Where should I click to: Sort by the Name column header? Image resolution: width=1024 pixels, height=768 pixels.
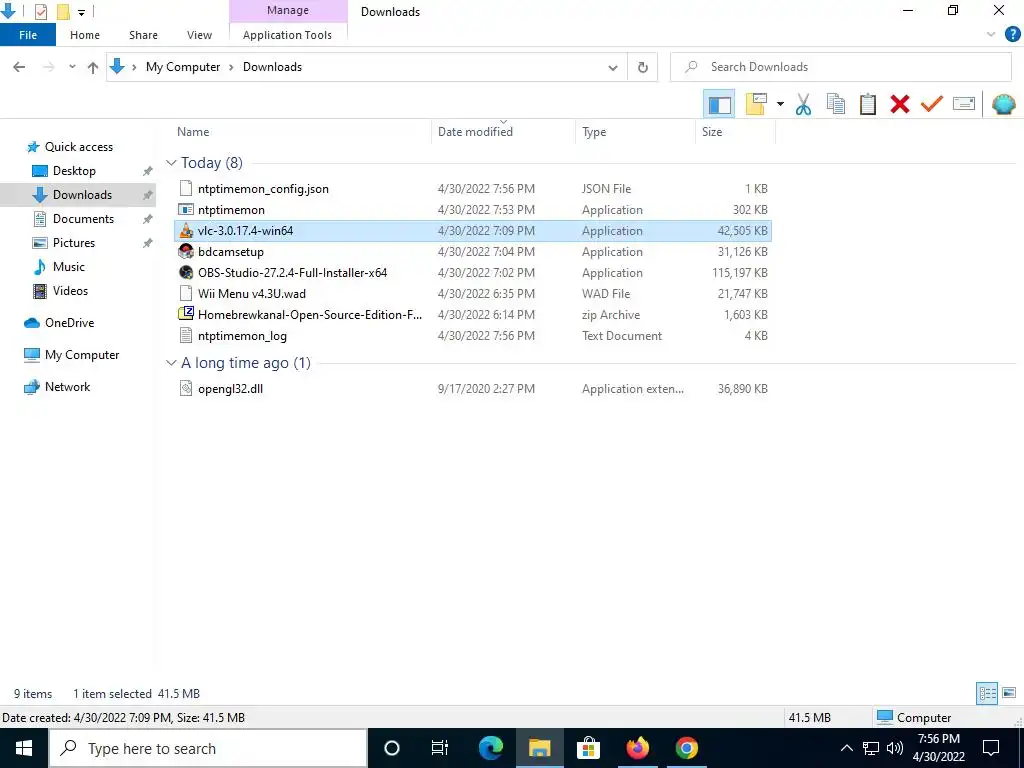(x=193, y=132)
